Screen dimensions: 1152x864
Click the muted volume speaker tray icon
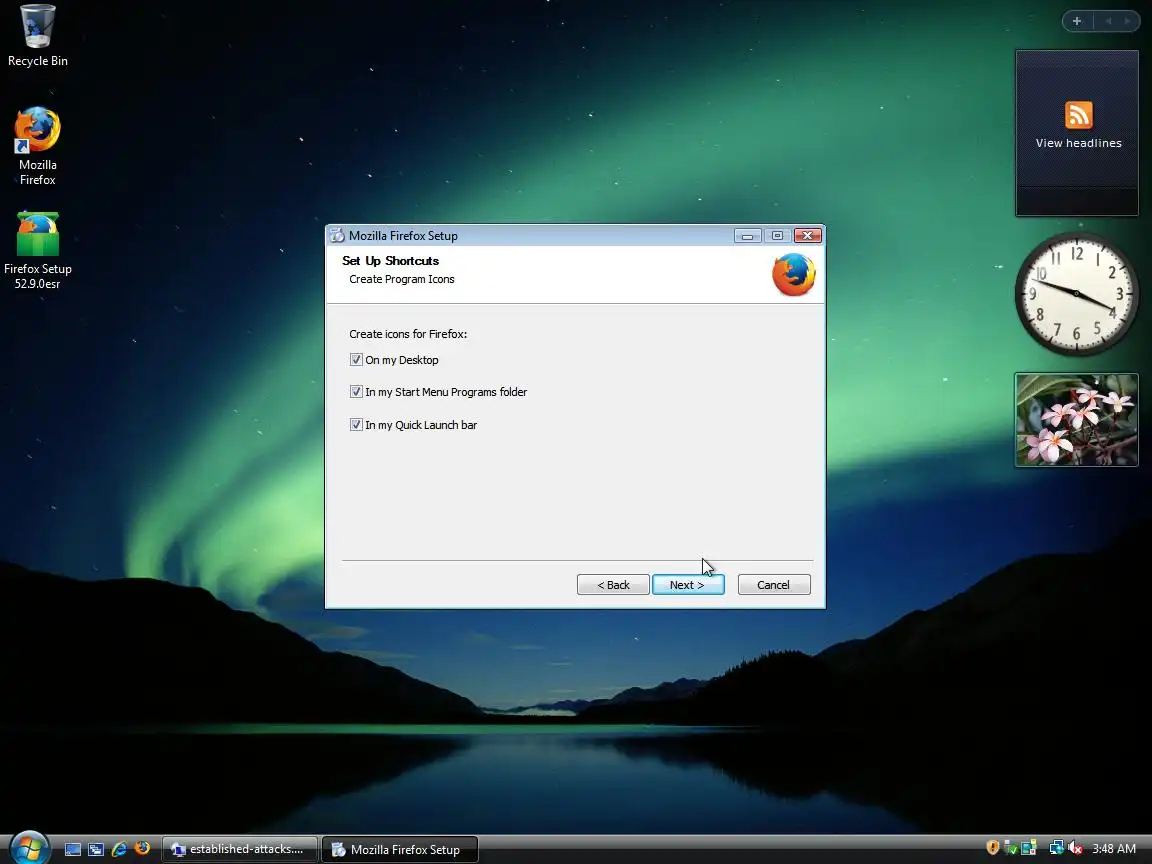pos(1075,848)
